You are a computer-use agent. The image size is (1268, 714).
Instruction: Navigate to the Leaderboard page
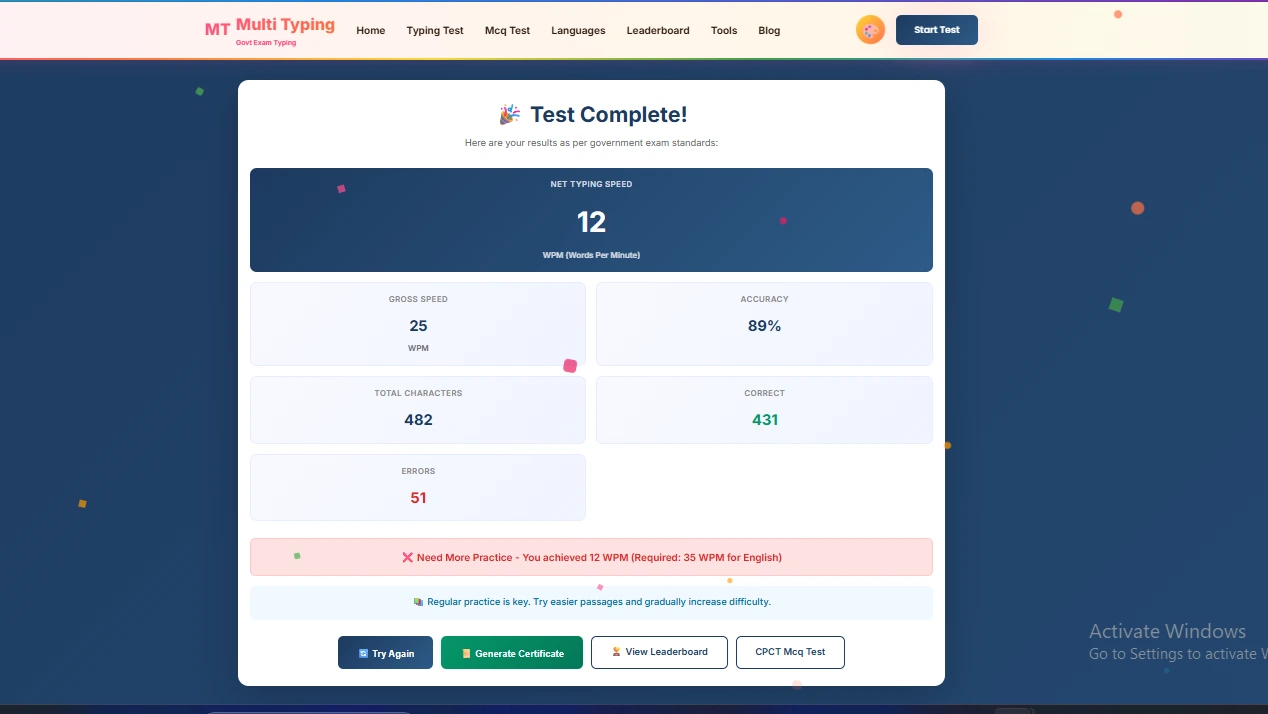[x=657, y=30]
